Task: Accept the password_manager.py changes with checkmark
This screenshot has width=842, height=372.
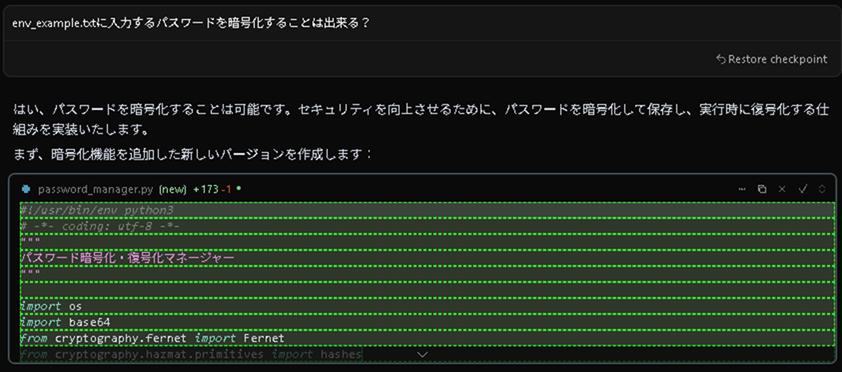Action: click(803, 189)
